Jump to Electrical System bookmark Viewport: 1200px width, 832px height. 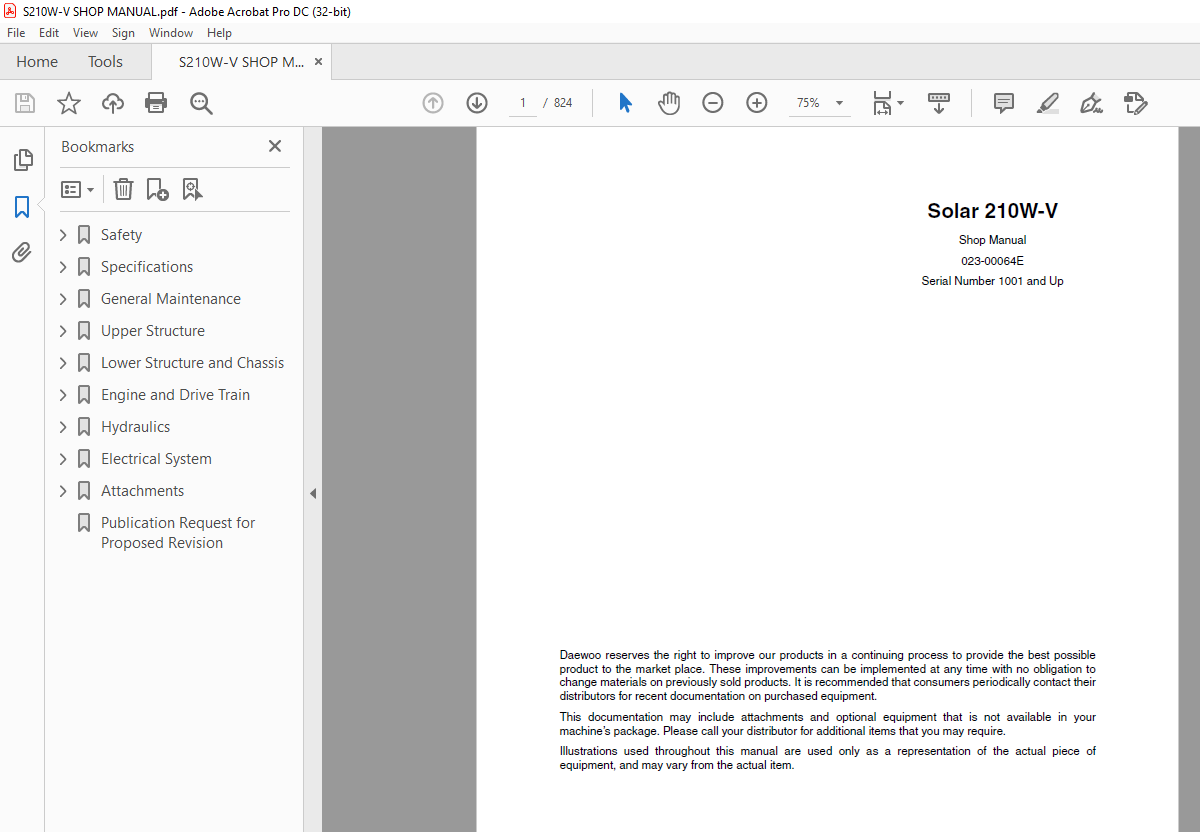pos(156,459)
